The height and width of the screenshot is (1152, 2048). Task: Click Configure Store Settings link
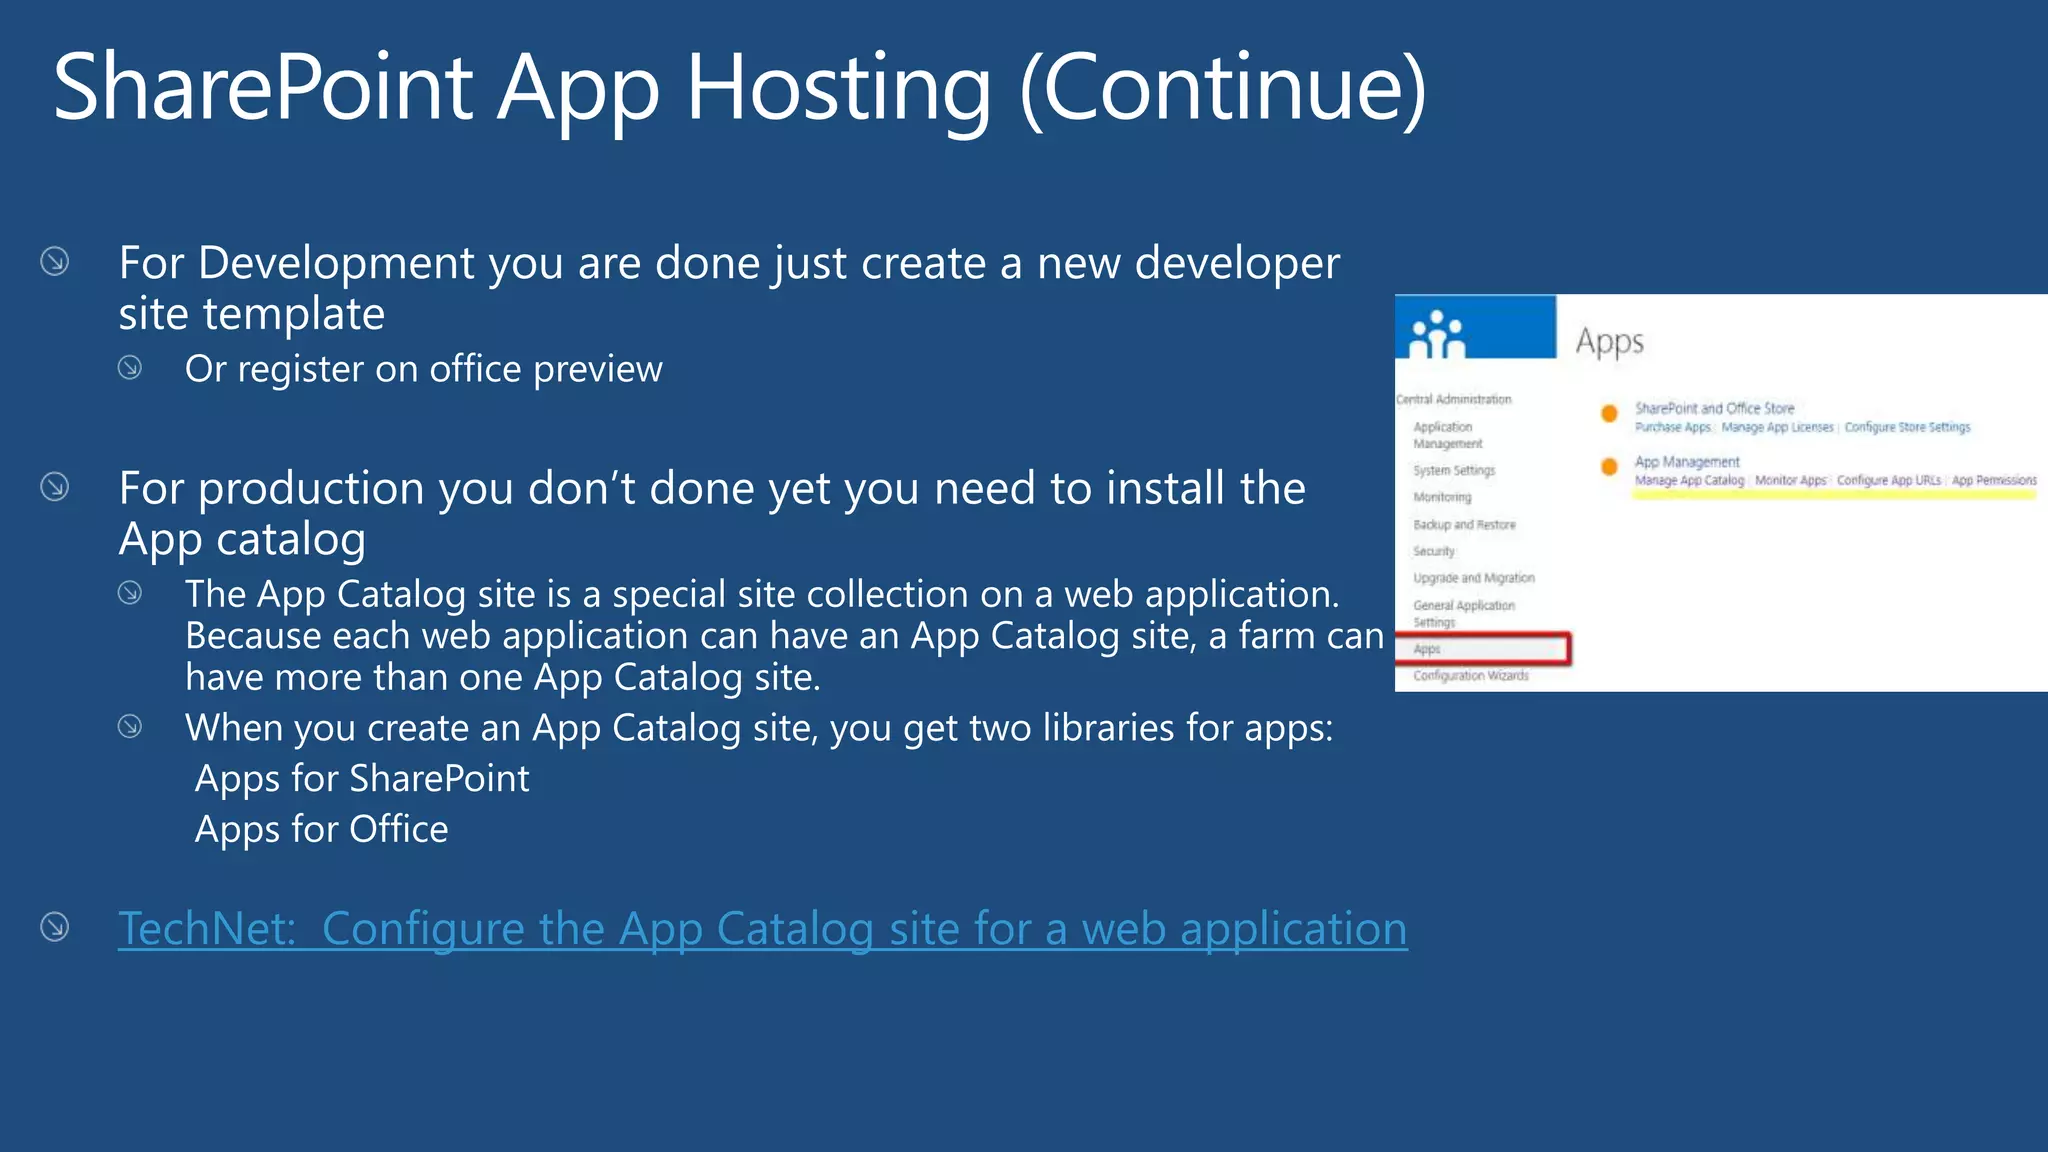[1907, 428]
